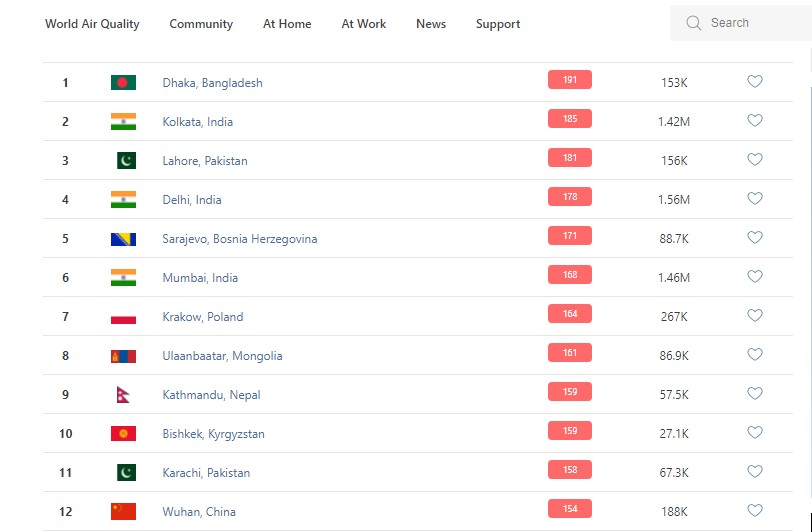
Task: Open the Community menu item
Action: click(x=201, y=24)
